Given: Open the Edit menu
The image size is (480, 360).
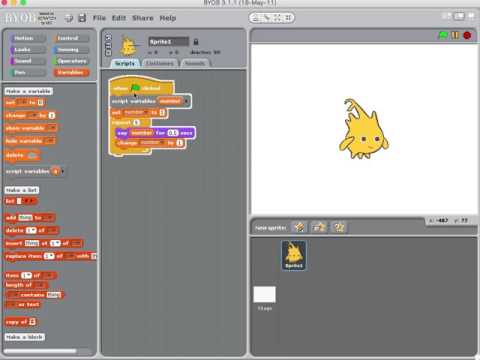Looking at the screenshot, I should [x=119, y=18].
